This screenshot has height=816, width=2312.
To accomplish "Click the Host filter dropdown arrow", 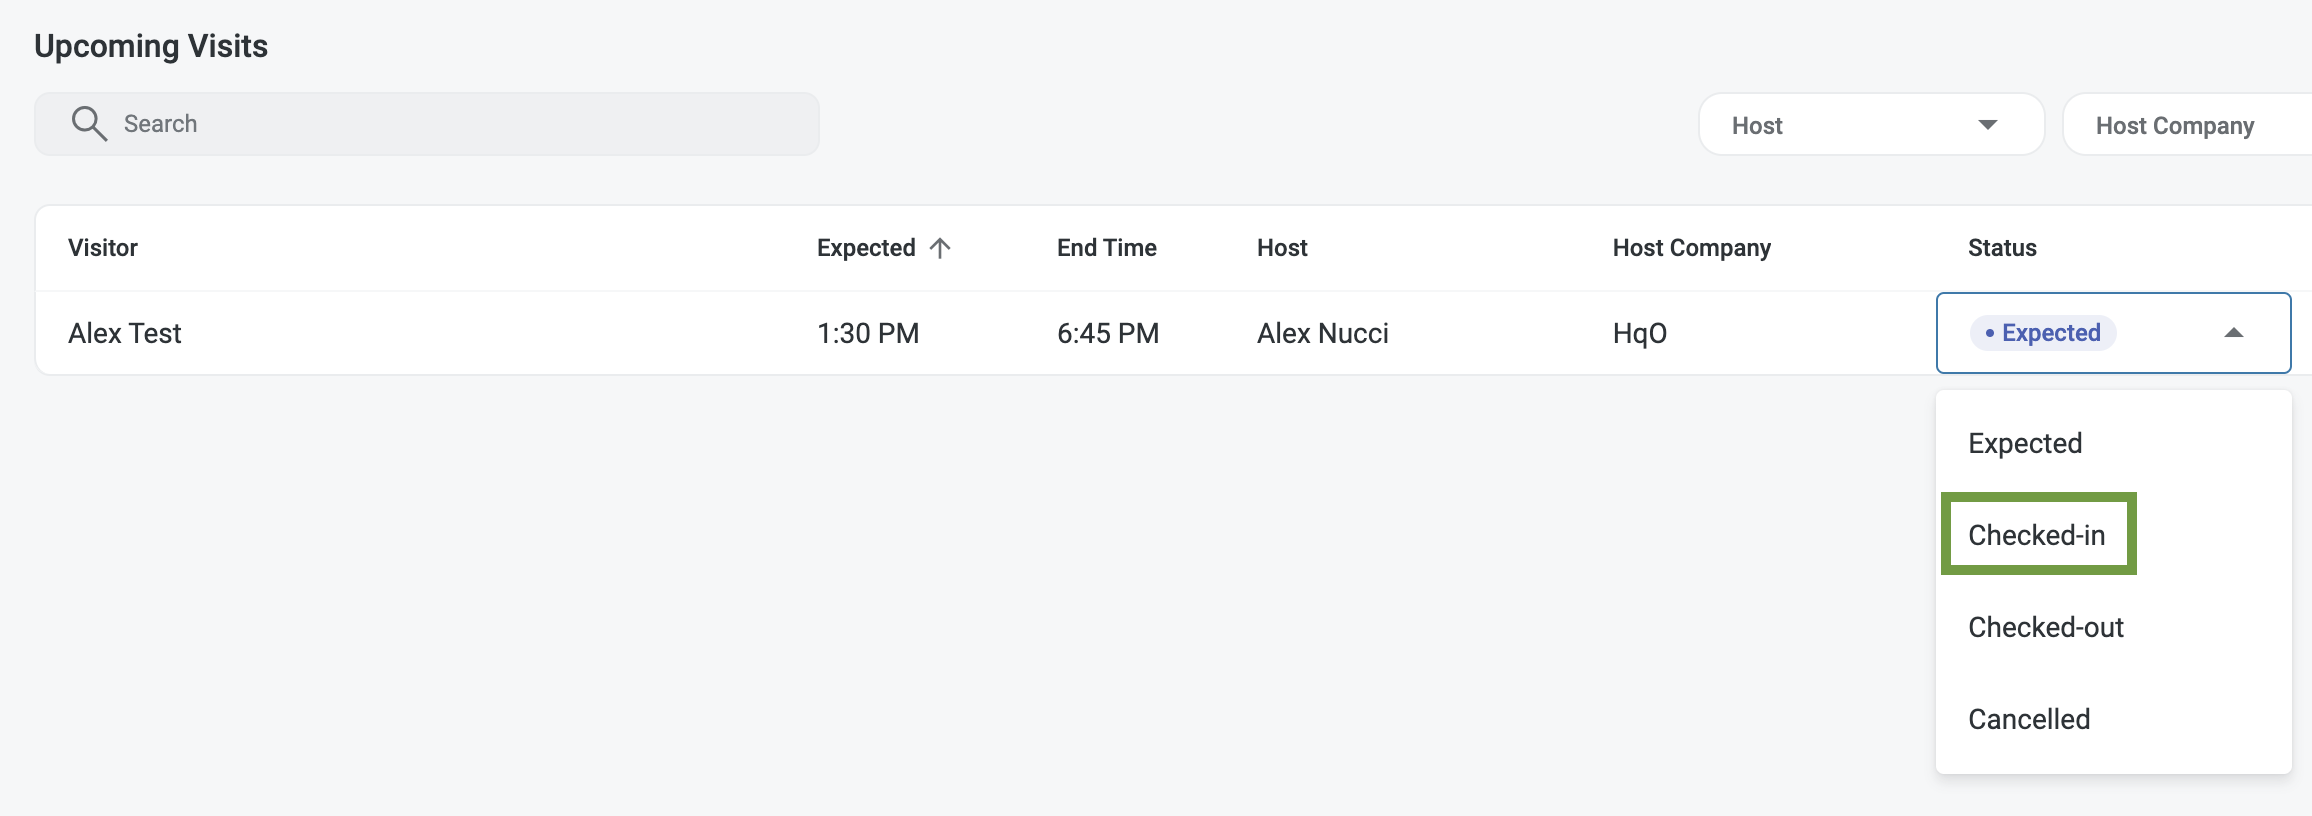I will tap(1987, 125).
